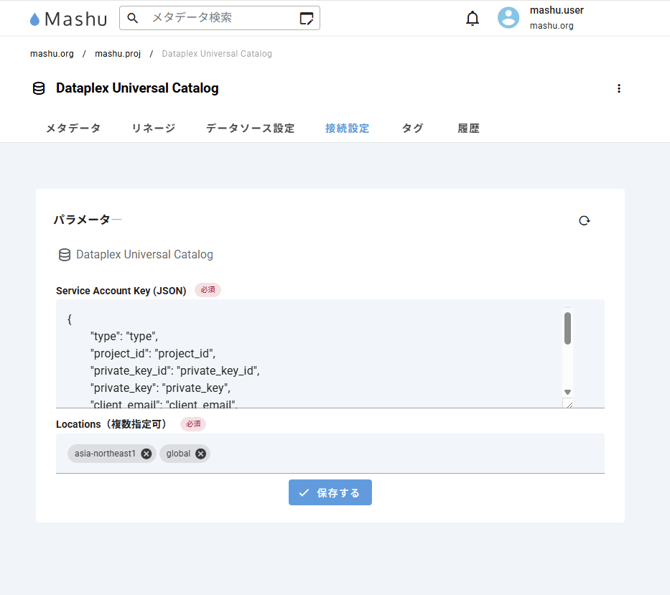Navigate to mashu.org breadcrumb

(x=52, y=54)
